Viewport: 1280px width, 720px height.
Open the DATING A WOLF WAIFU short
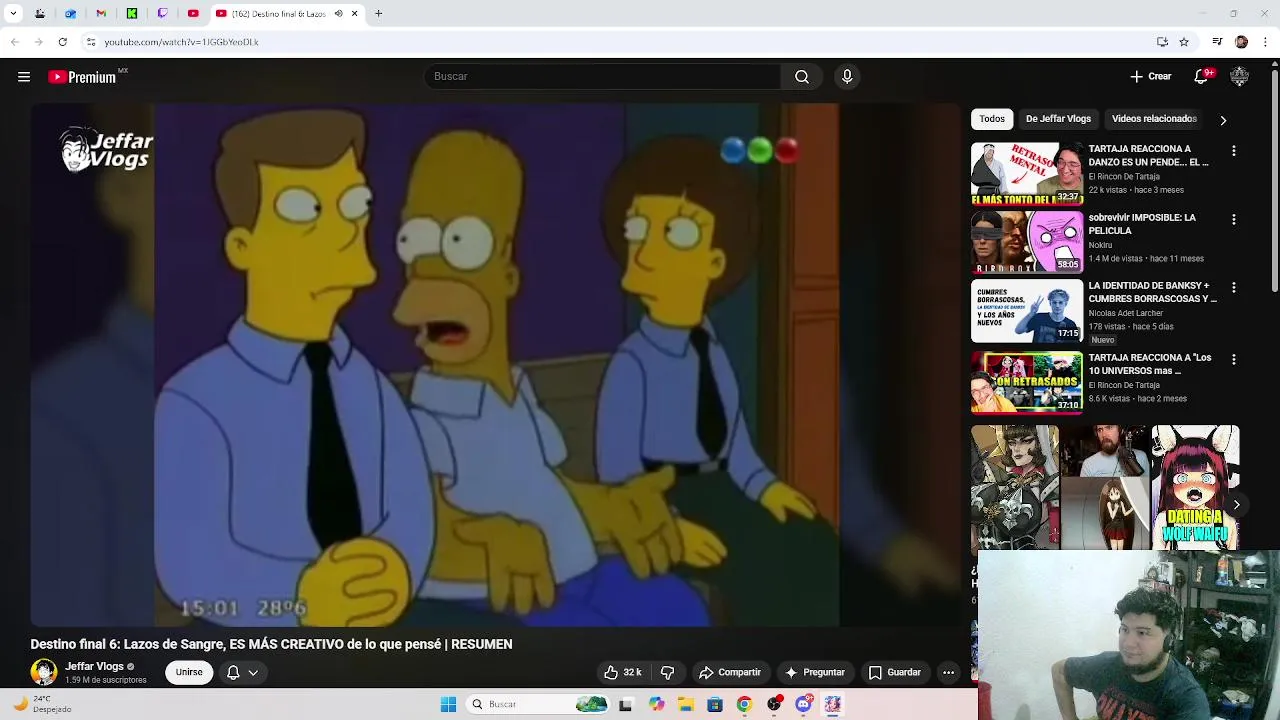[1195, 487]
